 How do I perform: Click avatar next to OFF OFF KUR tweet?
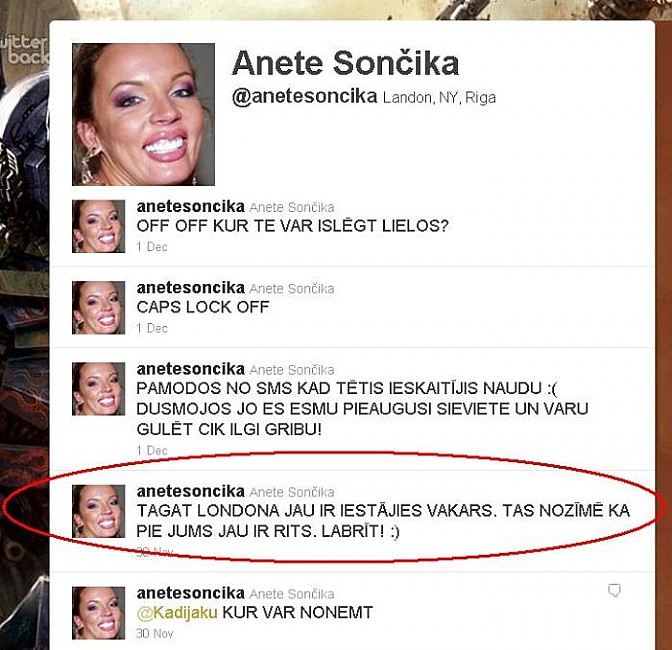pos(99,226)
